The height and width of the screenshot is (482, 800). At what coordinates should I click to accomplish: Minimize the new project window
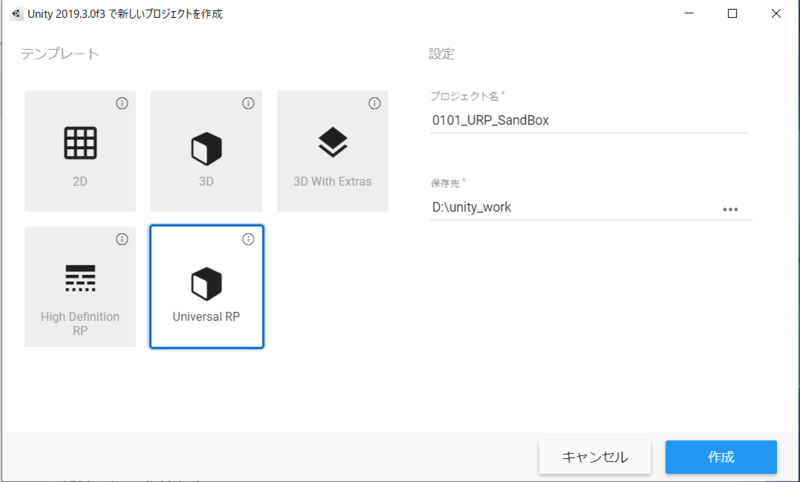click(689, 14)
